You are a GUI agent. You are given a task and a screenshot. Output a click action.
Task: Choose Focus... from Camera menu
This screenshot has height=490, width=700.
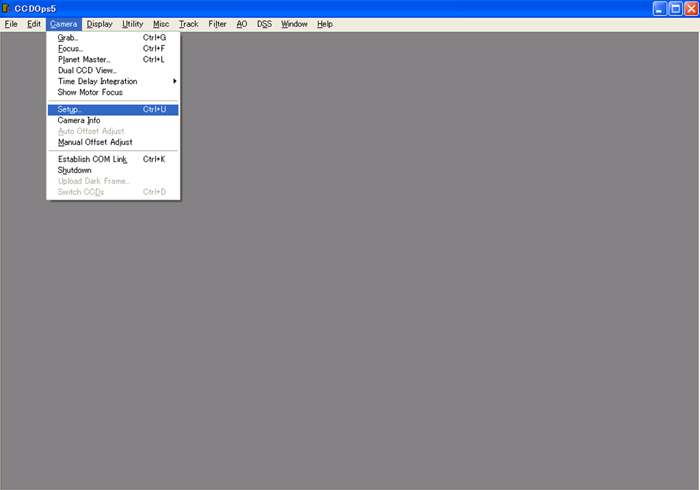pyautogui.click(x=113, y=49)
